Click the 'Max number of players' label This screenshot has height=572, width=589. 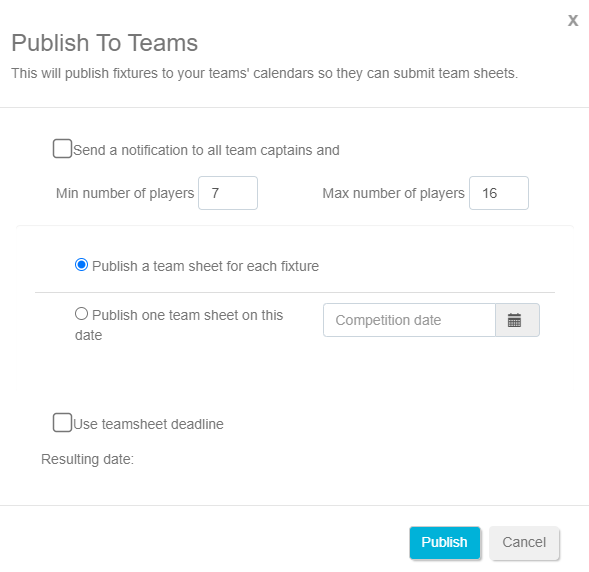[x=394, y=193]
